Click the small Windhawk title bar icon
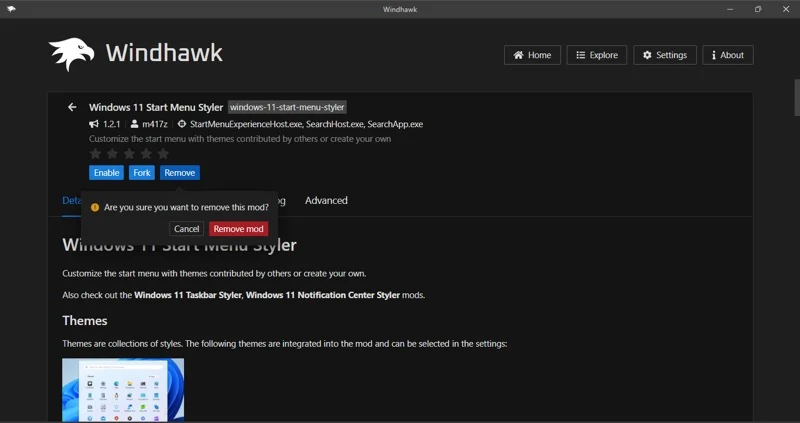The width and height of the screenshot is (800, 423). pos(11,9)
